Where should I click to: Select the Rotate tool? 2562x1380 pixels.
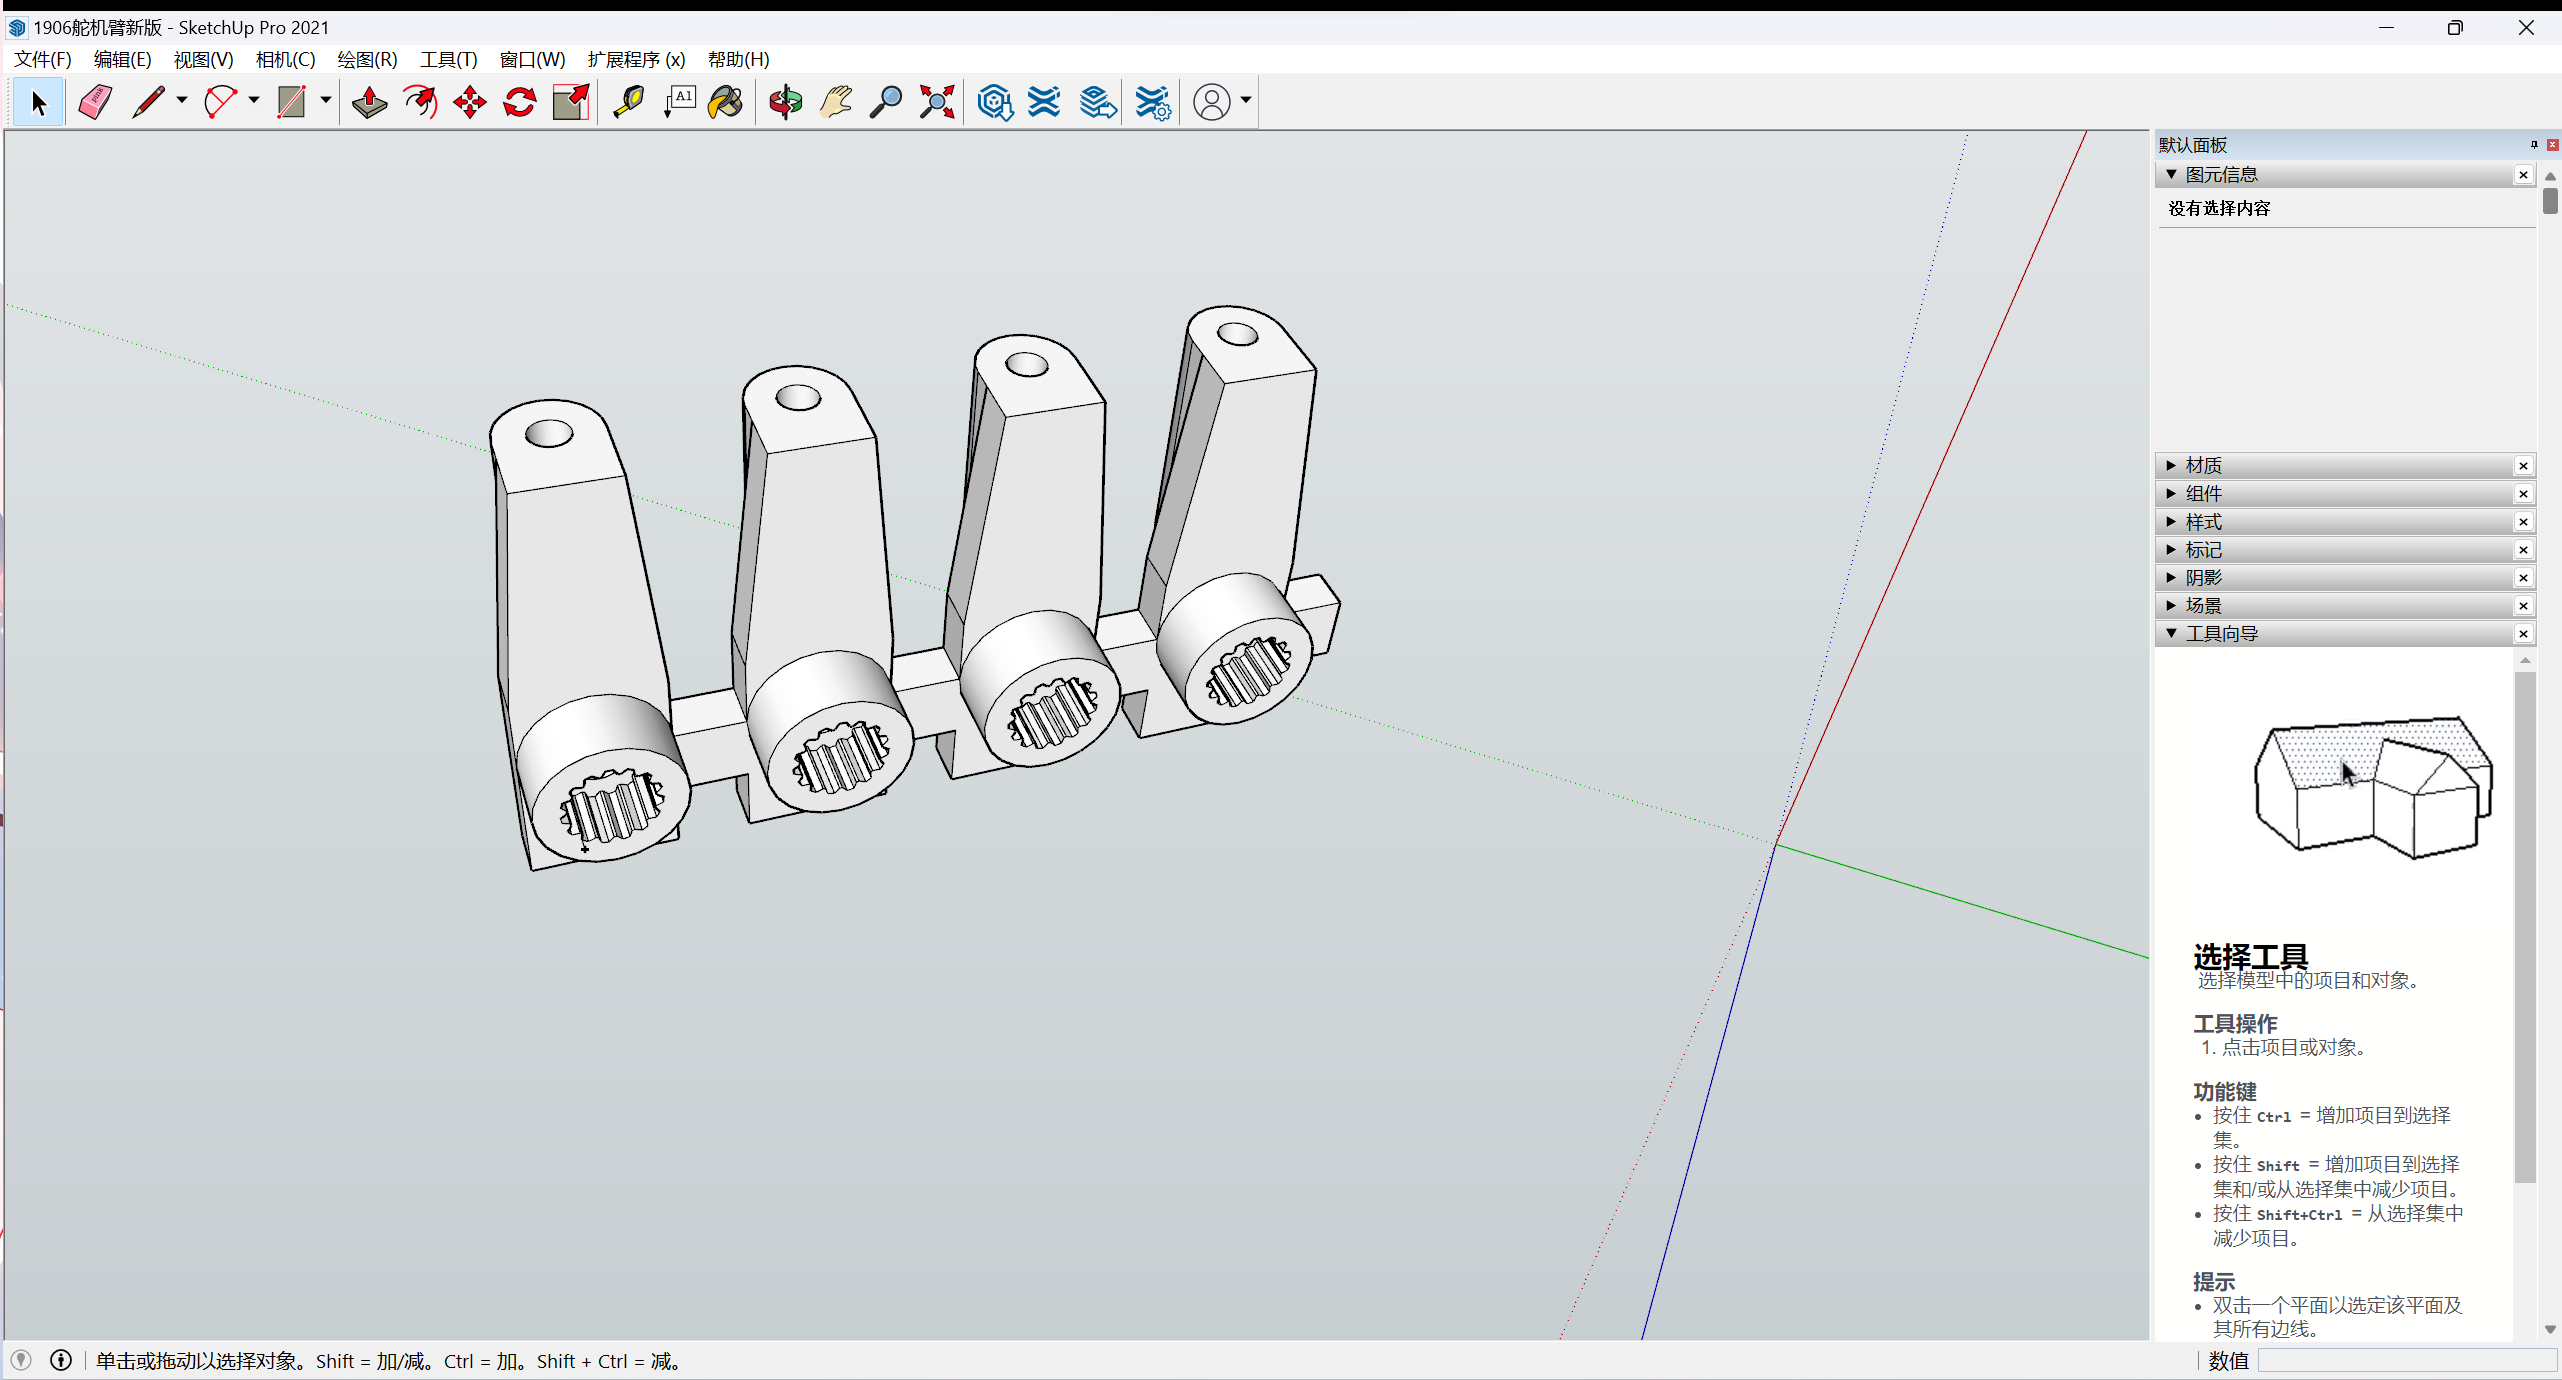tap(519, 102)
